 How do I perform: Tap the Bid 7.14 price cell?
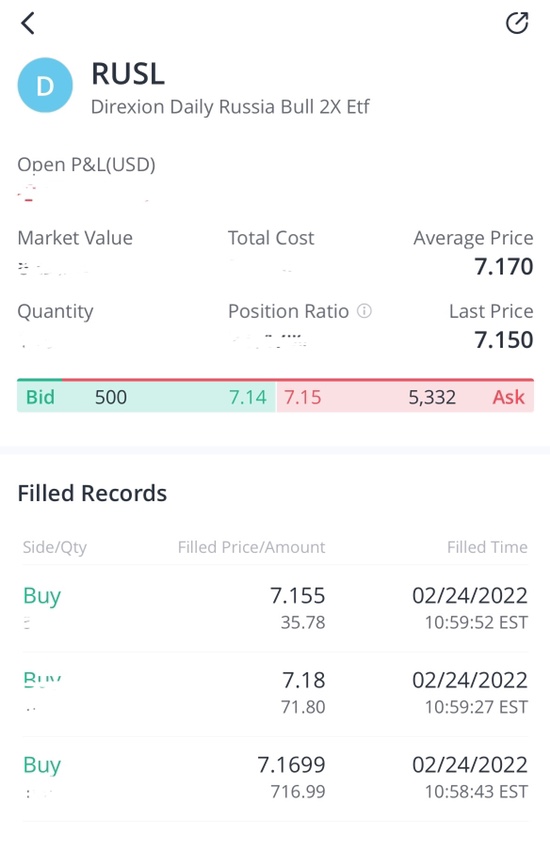pyautogui.click(x=248, y=398)
